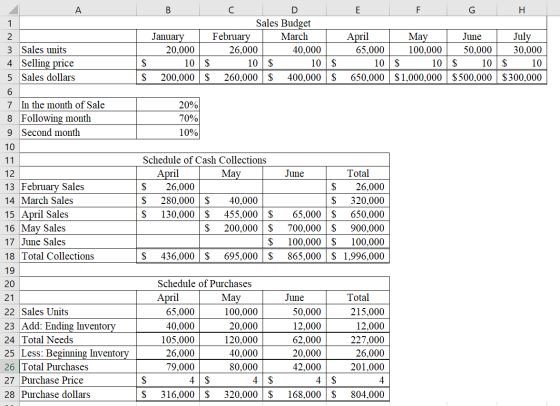Click Total Purchases total 201,000
560x406 pixels.
pyautogui.click(x=358, y=367)
